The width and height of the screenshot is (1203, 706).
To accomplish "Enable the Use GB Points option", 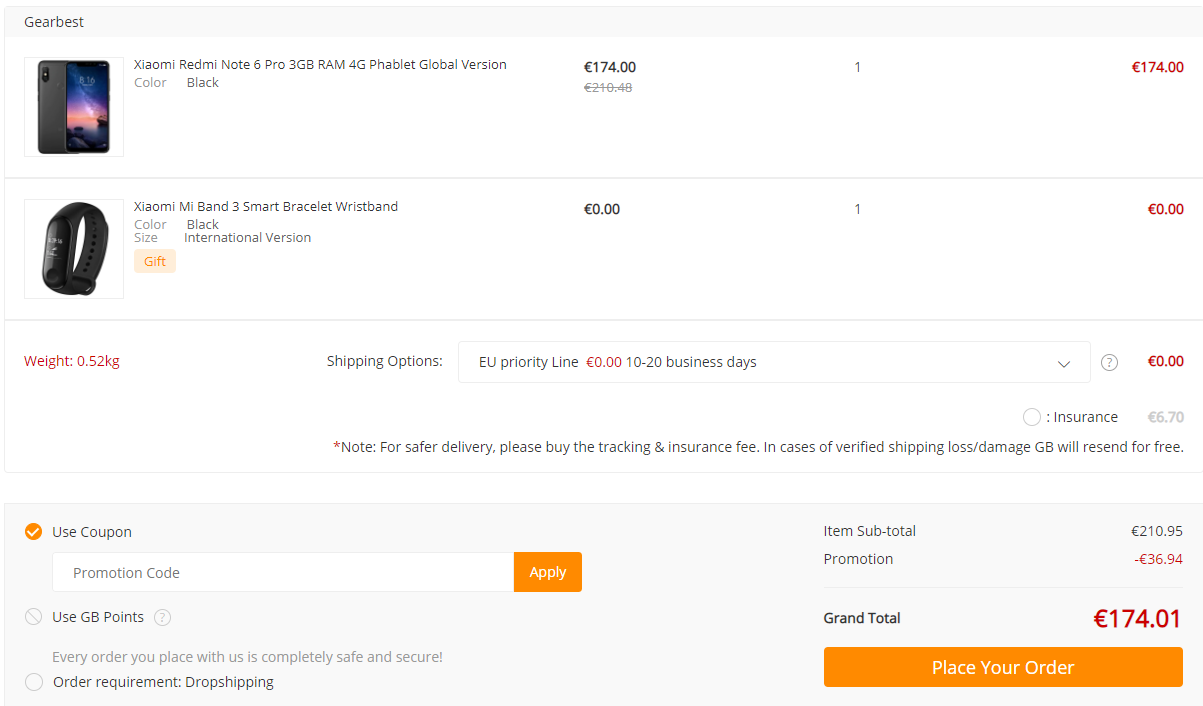I will point(34,617).
